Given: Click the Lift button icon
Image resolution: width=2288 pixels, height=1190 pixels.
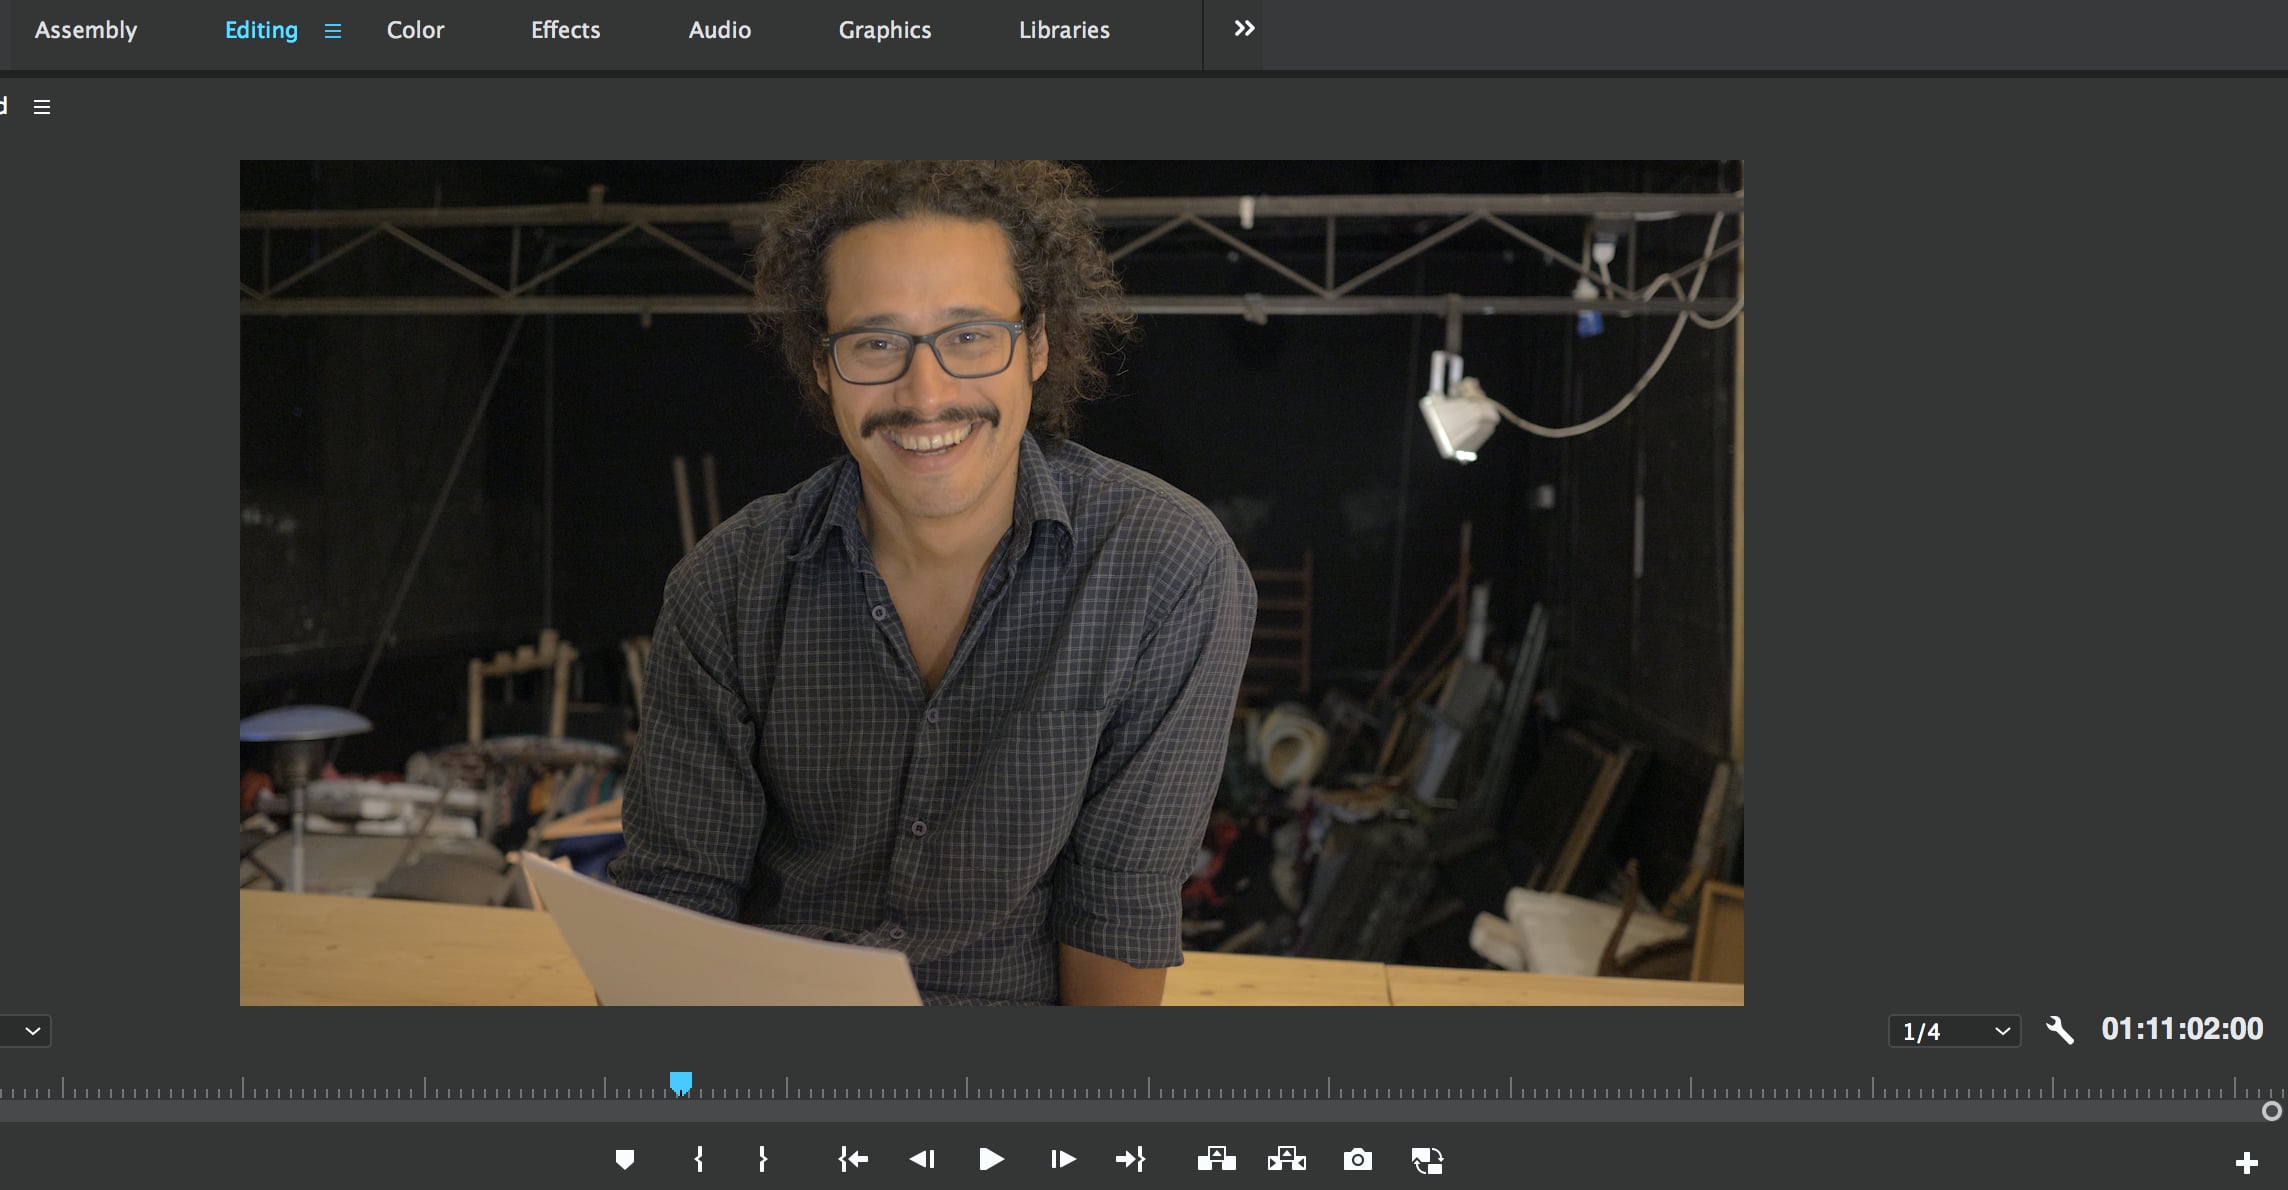Looking at the screenshot, I should coord(1217,1160).
